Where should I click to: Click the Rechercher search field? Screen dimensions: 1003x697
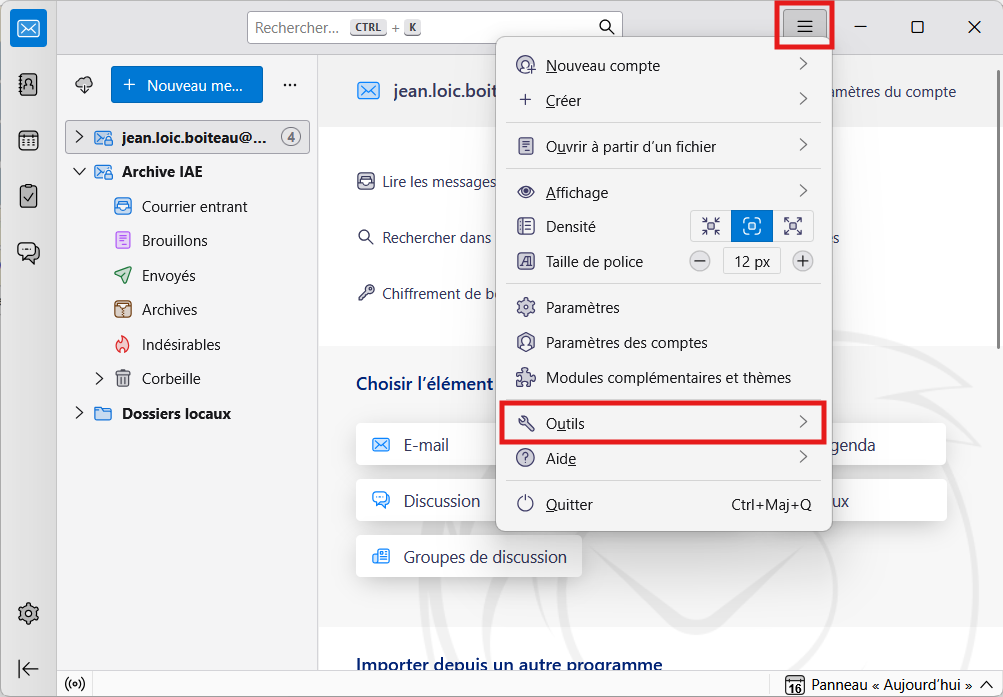click(x=420, y=28)
